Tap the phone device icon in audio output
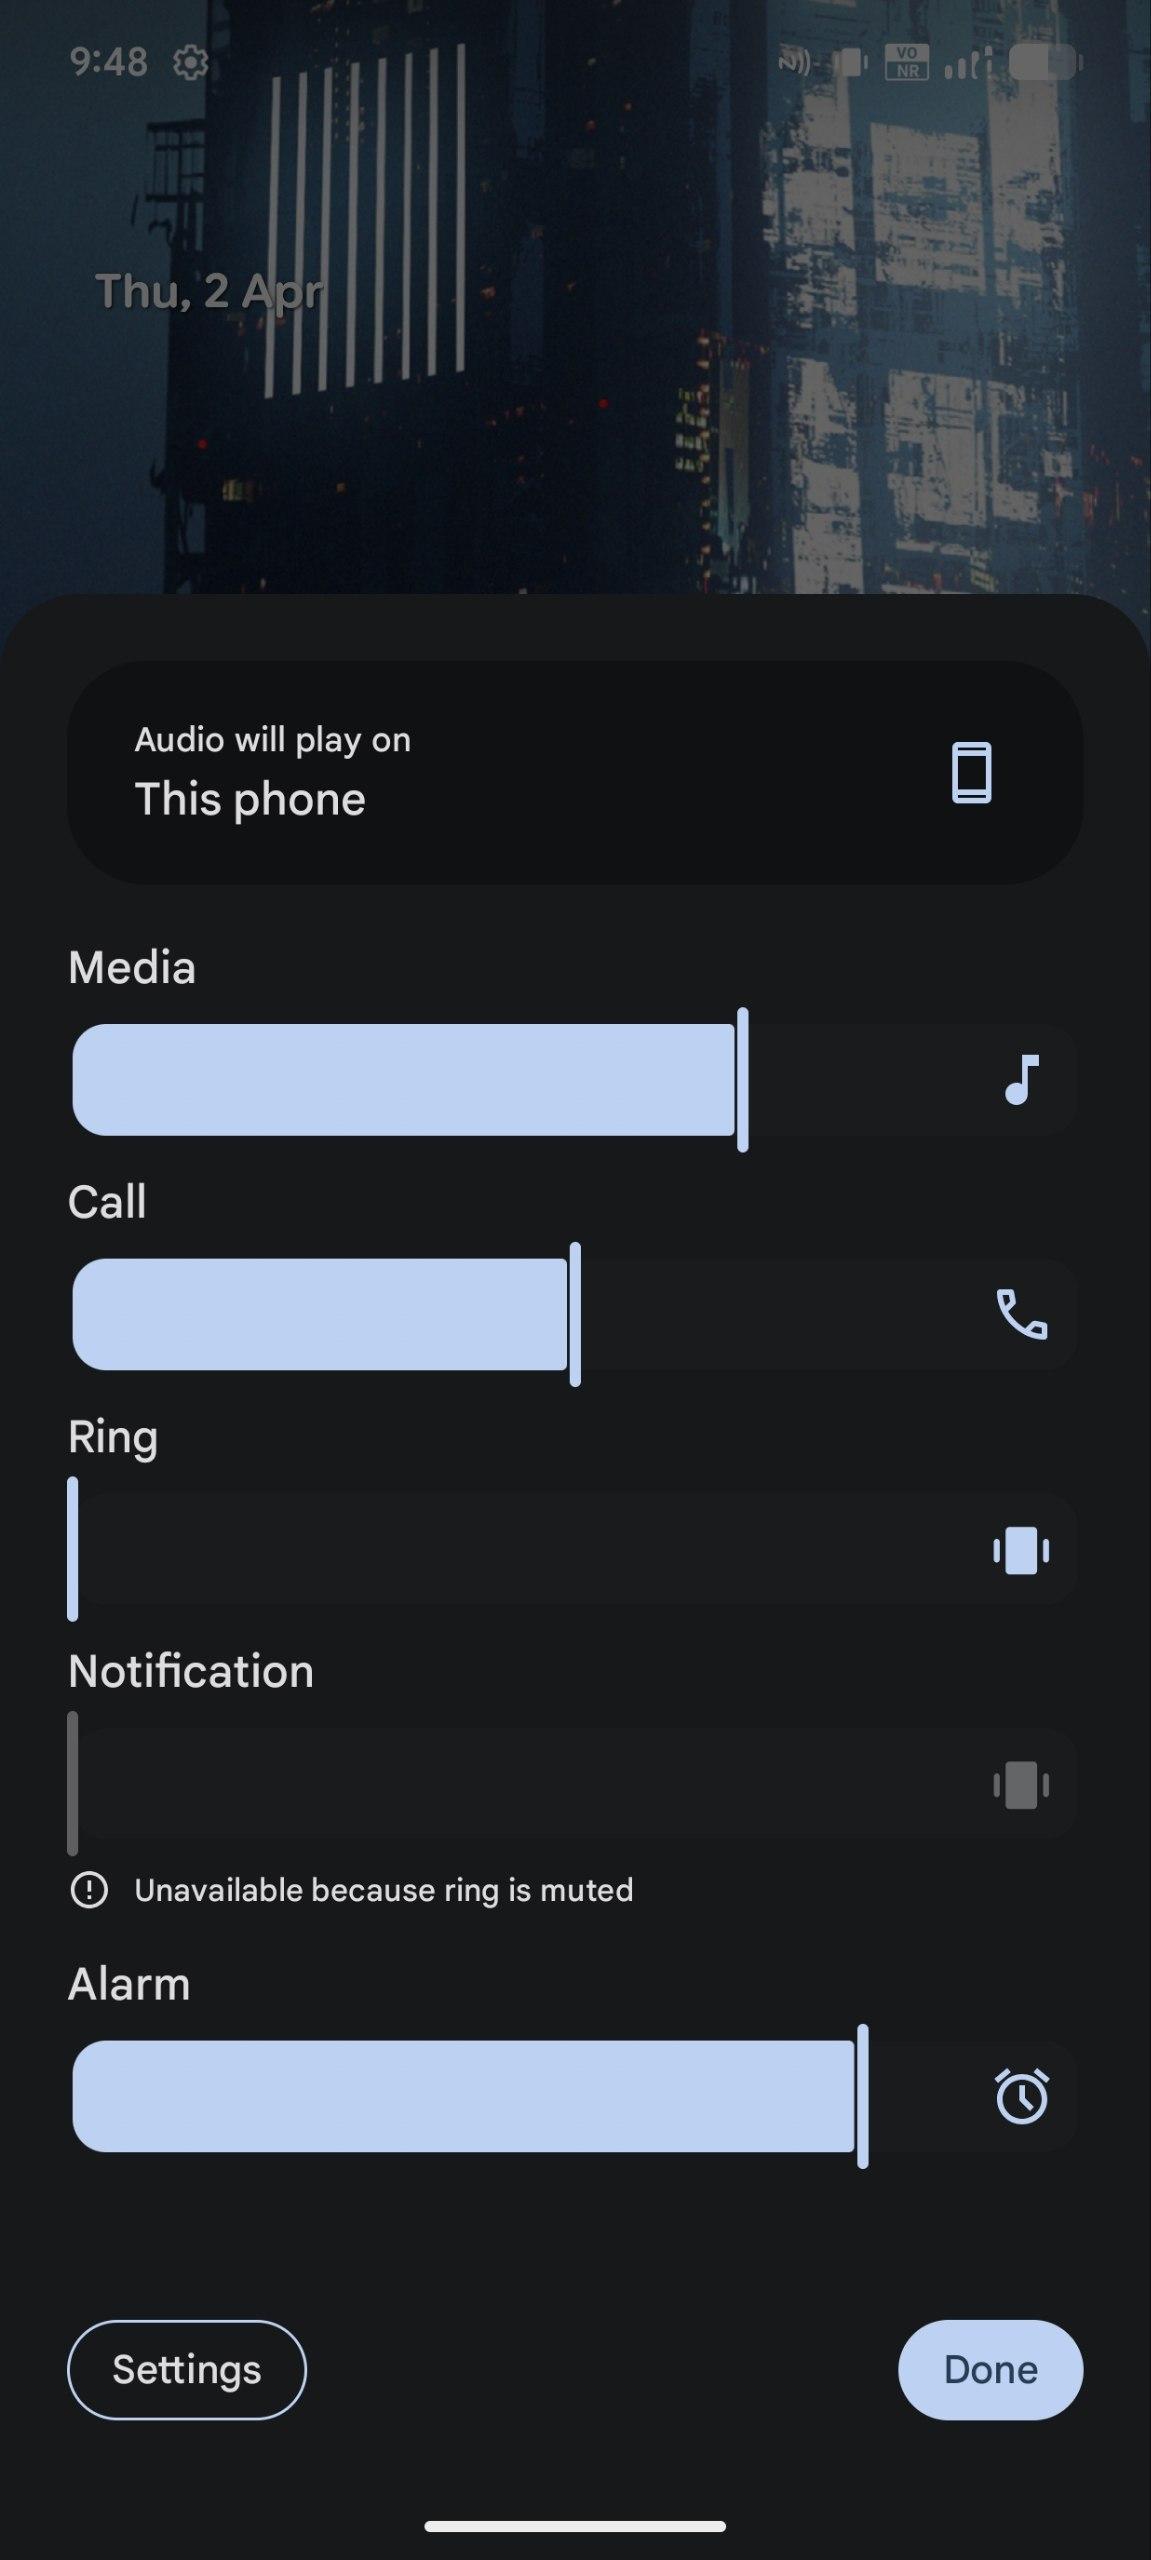 pyautogui.click(x=971, y=773)
